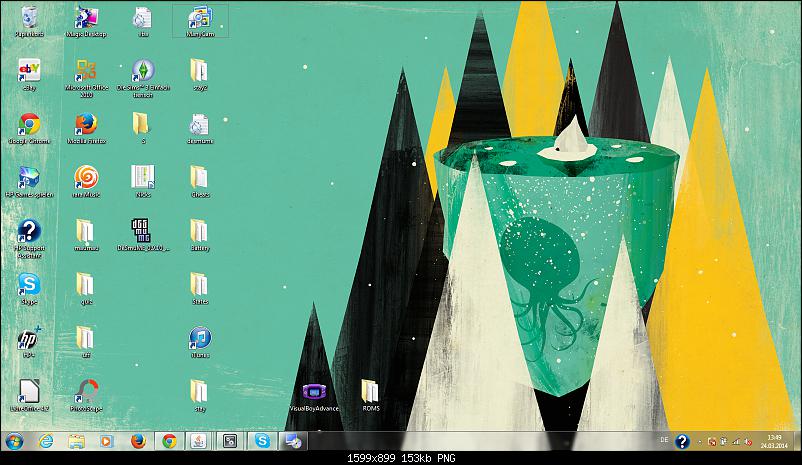Image resolution: width=802 pixels, height=465 pixels.
Task: Launch VisualBoyAdvance emulator icon
Action: 314,396
